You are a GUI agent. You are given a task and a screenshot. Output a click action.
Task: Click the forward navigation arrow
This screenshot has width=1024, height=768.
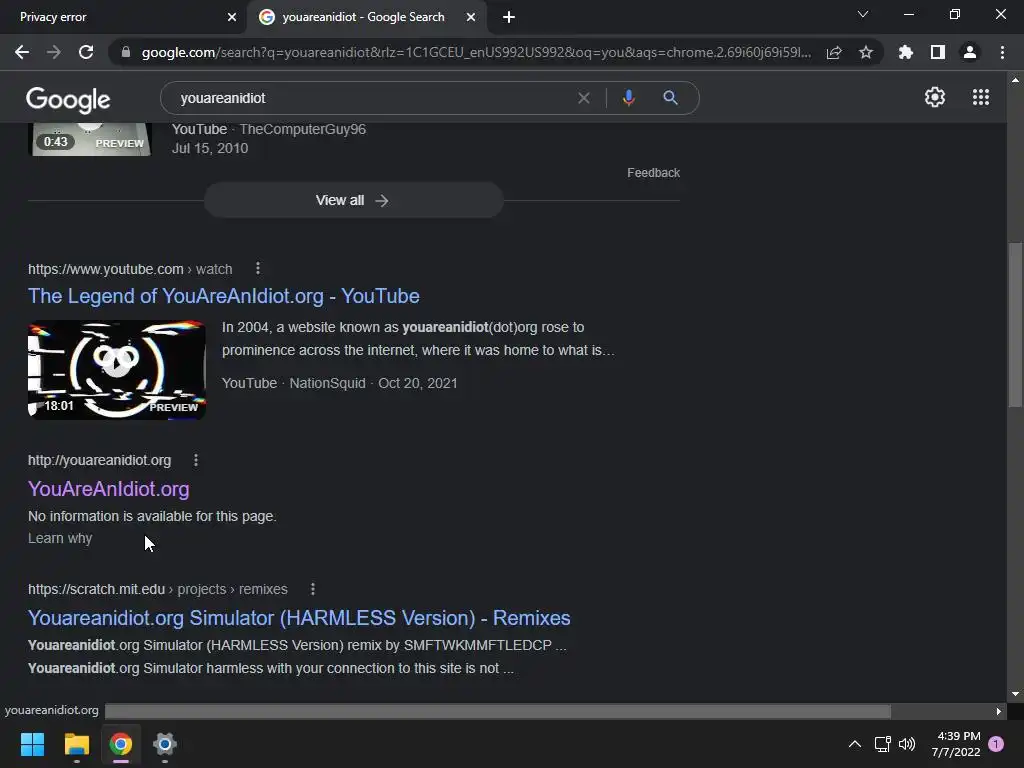coord(54,52)
